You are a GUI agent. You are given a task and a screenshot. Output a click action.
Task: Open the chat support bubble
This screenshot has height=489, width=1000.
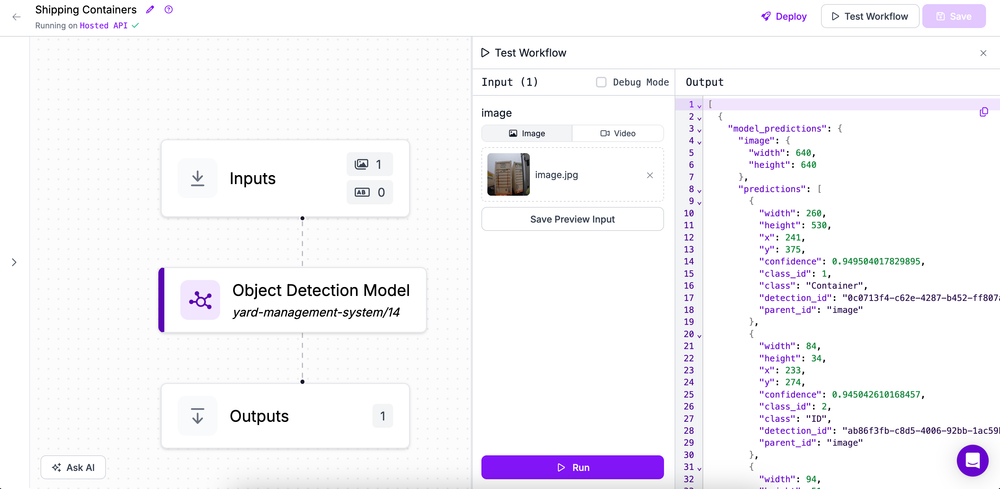click(x=972, y=460)
